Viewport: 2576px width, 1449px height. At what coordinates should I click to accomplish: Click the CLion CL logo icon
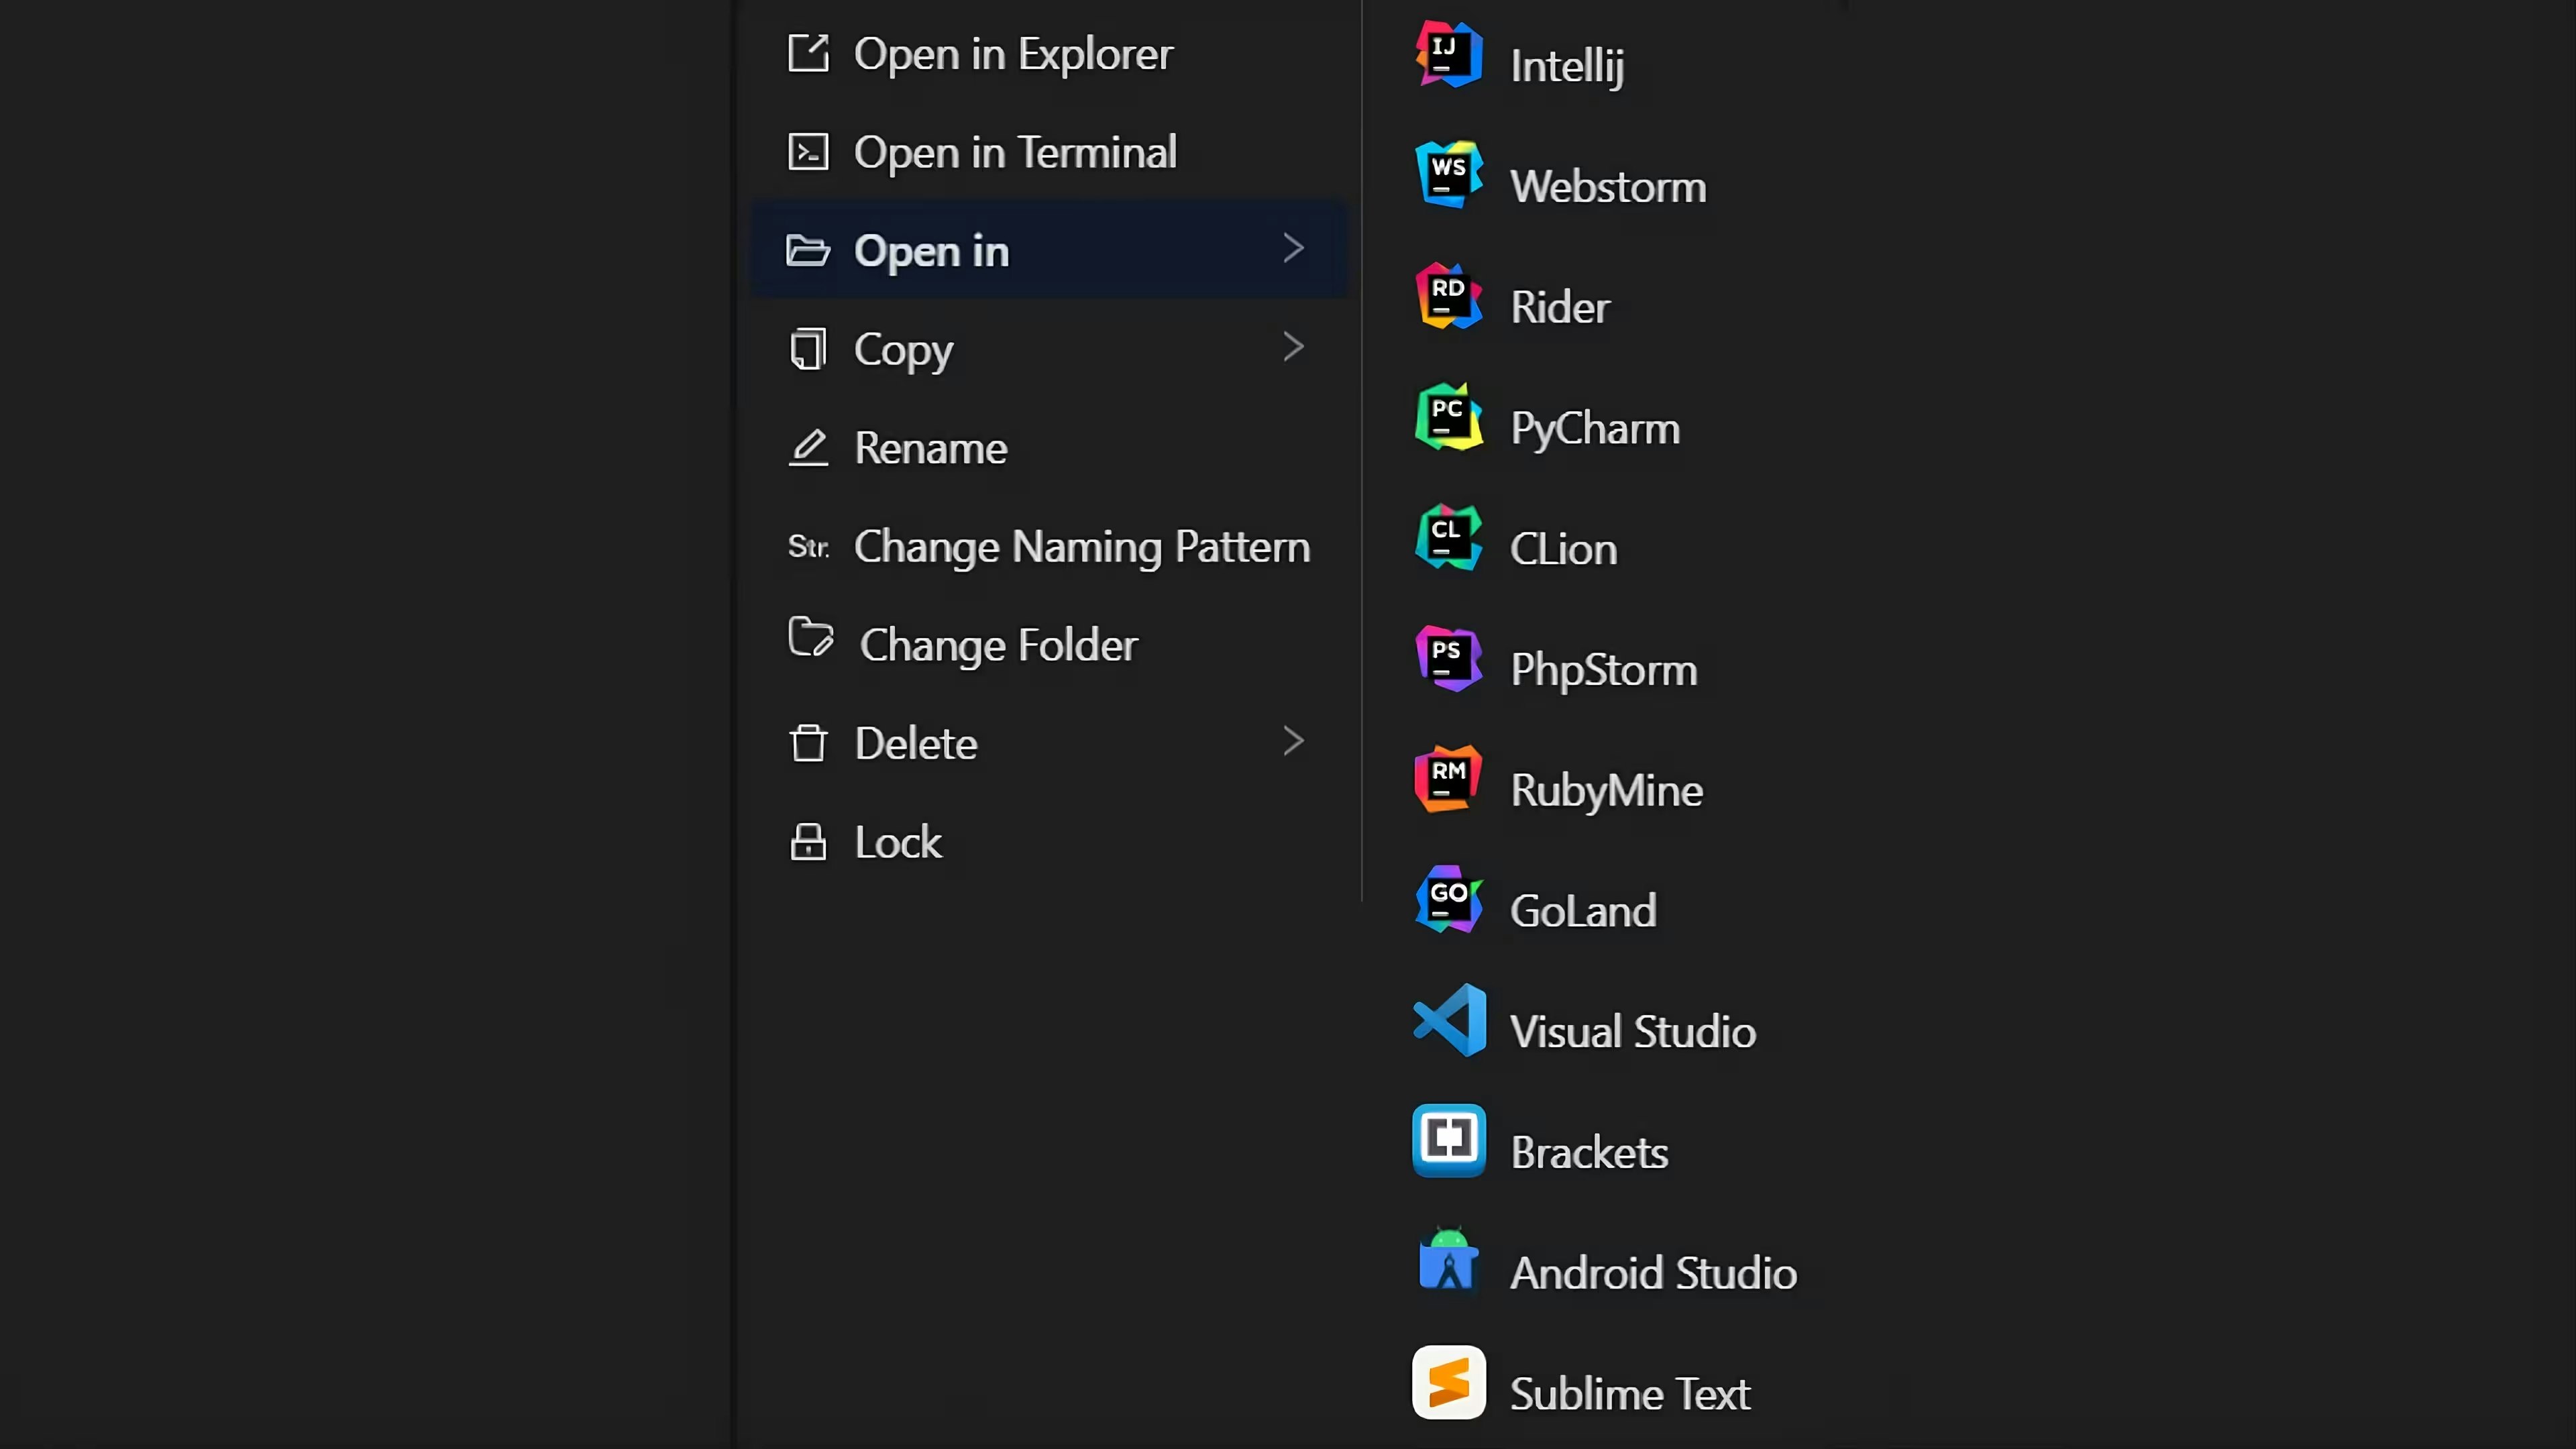click(1448, 538)
